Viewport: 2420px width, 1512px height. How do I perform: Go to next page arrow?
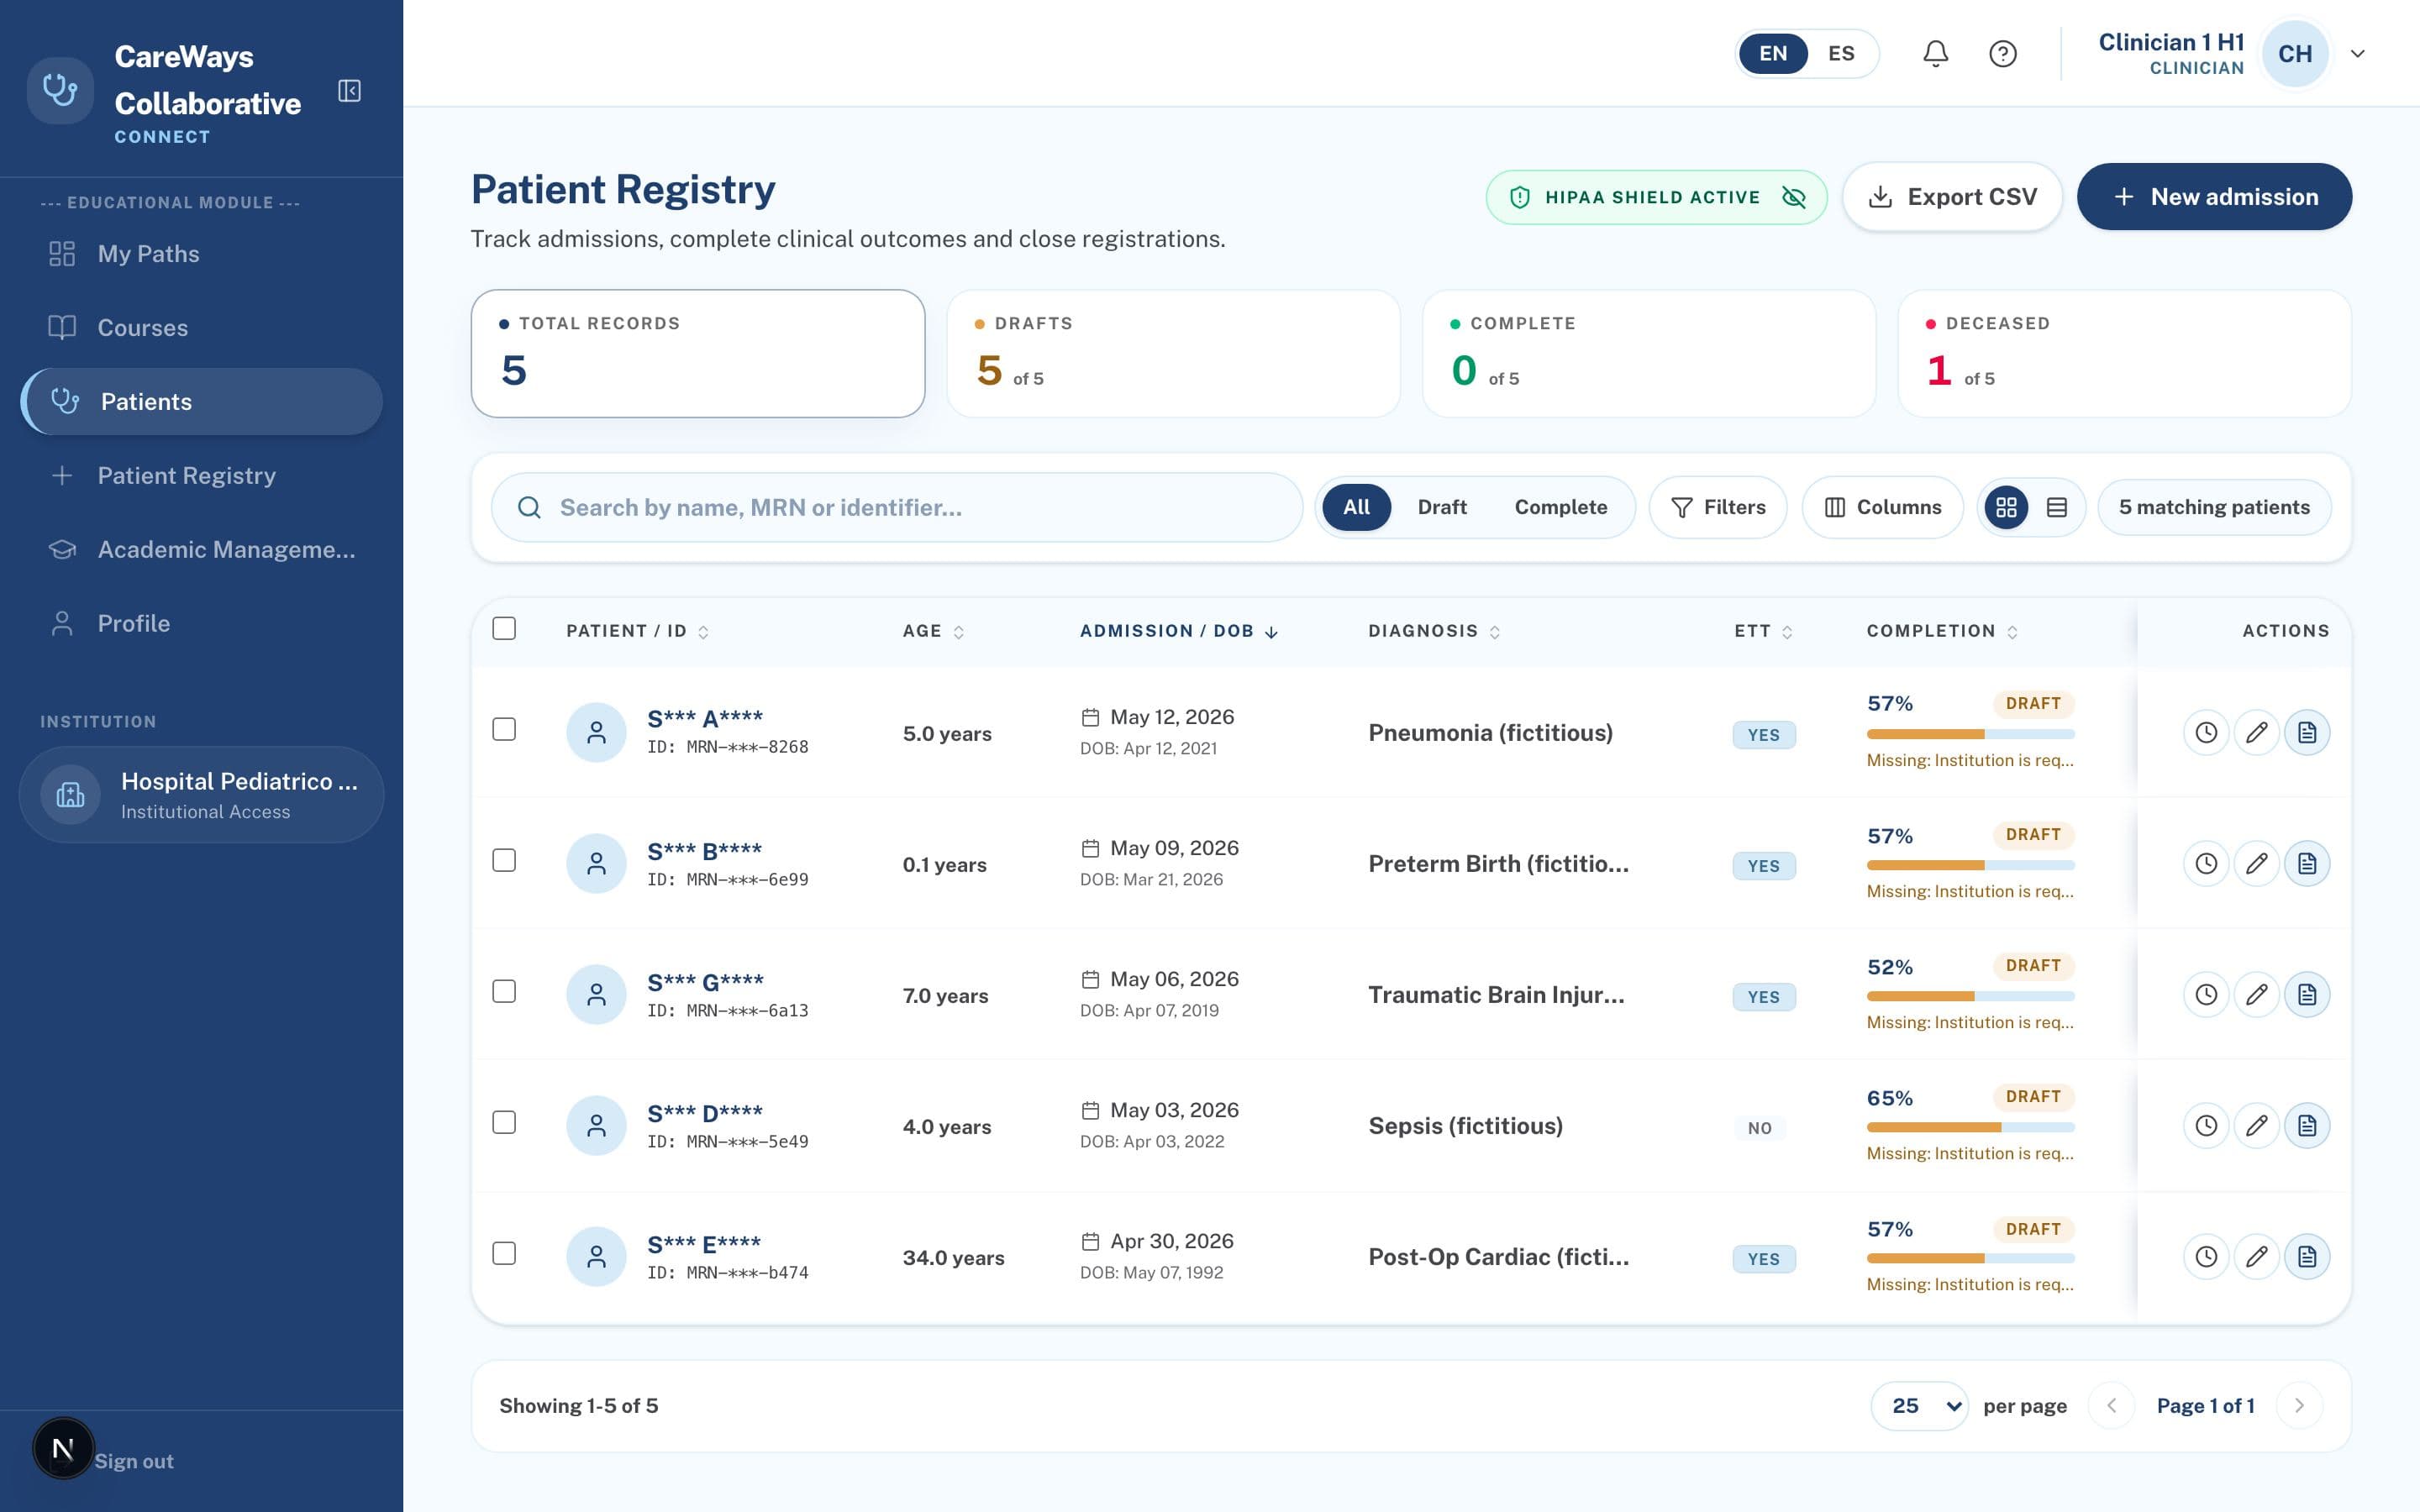[x=2299, y=1406]
